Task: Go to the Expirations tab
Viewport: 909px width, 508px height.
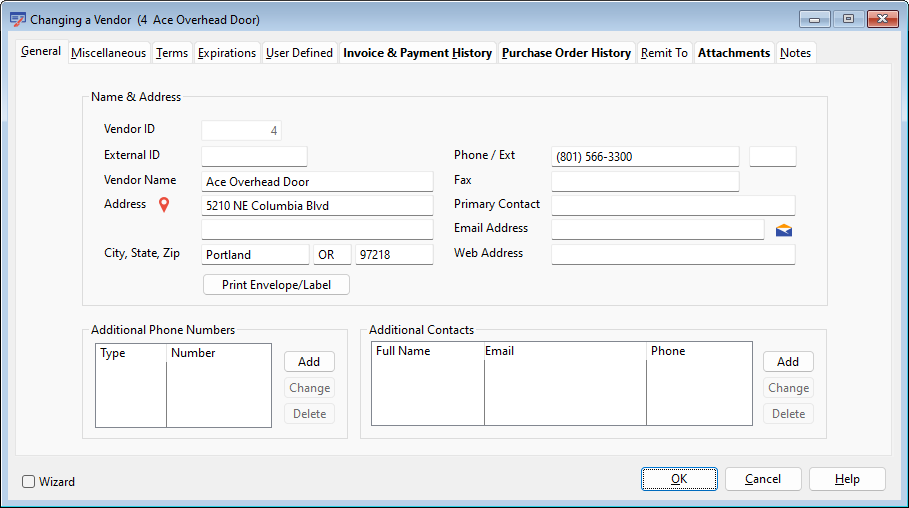Action: click(227, 53)
